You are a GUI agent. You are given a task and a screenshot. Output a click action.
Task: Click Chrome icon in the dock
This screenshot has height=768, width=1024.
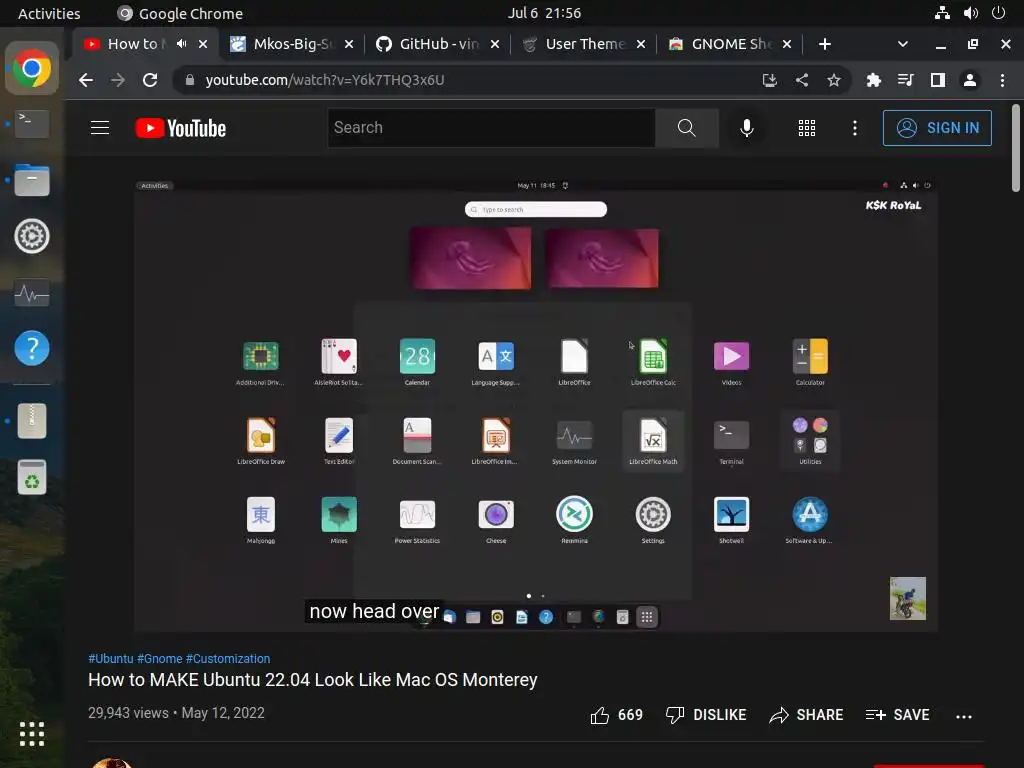pyautogui.click(x=32, y=68)
